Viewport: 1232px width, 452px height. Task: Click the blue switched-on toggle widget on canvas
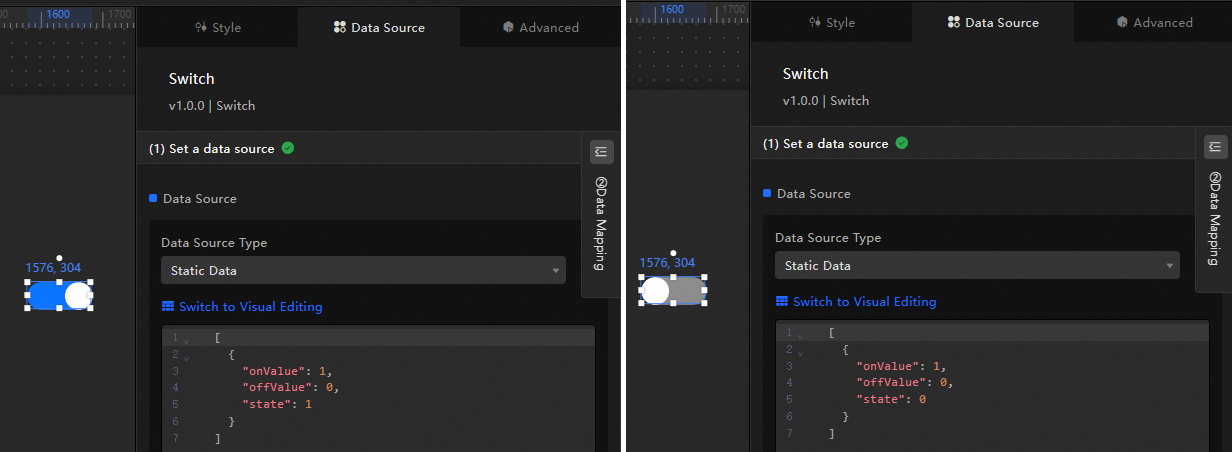click(x=59, y=295)
